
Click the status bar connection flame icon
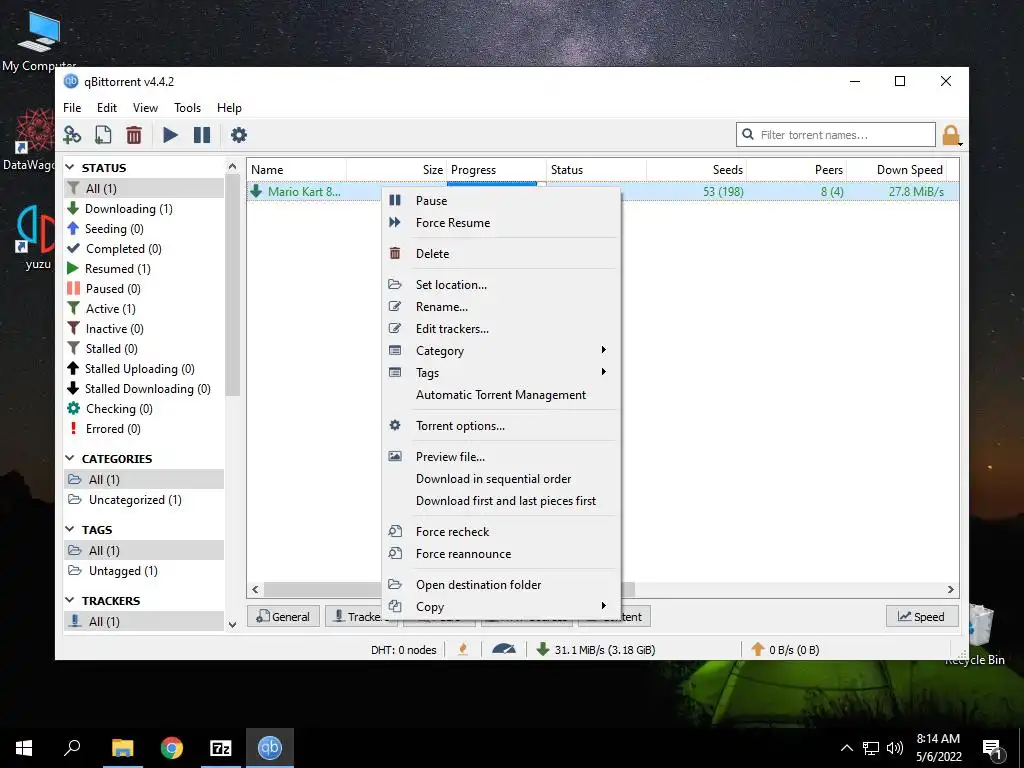click(x=463, y=649)
